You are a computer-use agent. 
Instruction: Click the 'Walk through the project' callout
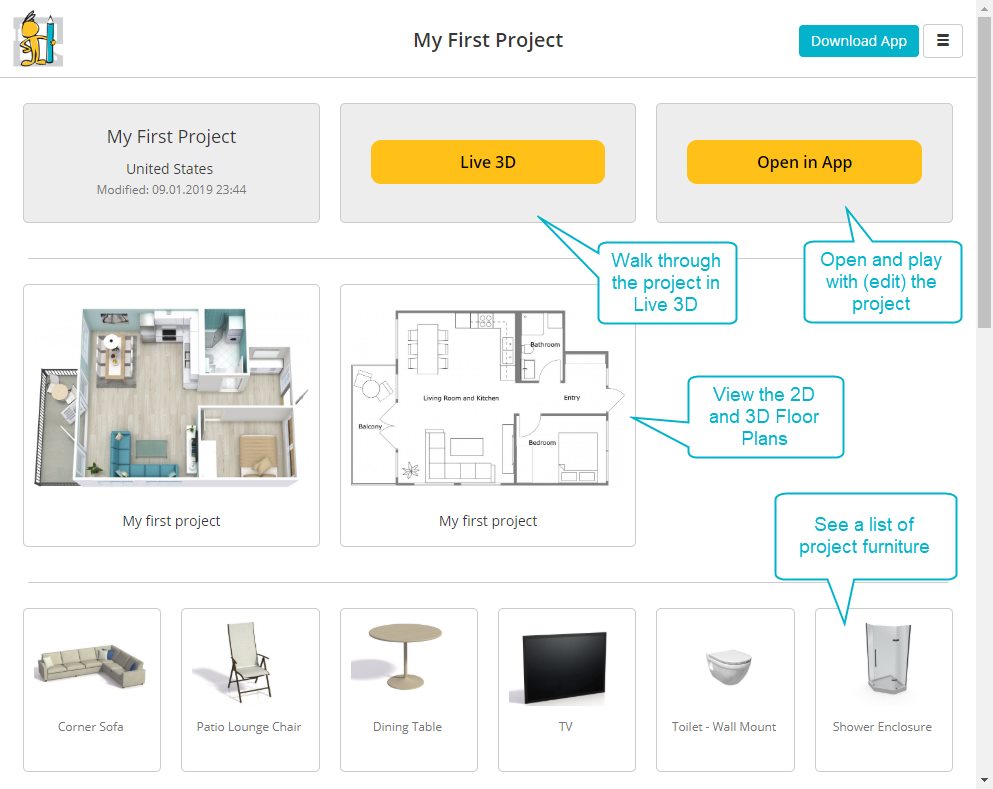pos(665,283)
